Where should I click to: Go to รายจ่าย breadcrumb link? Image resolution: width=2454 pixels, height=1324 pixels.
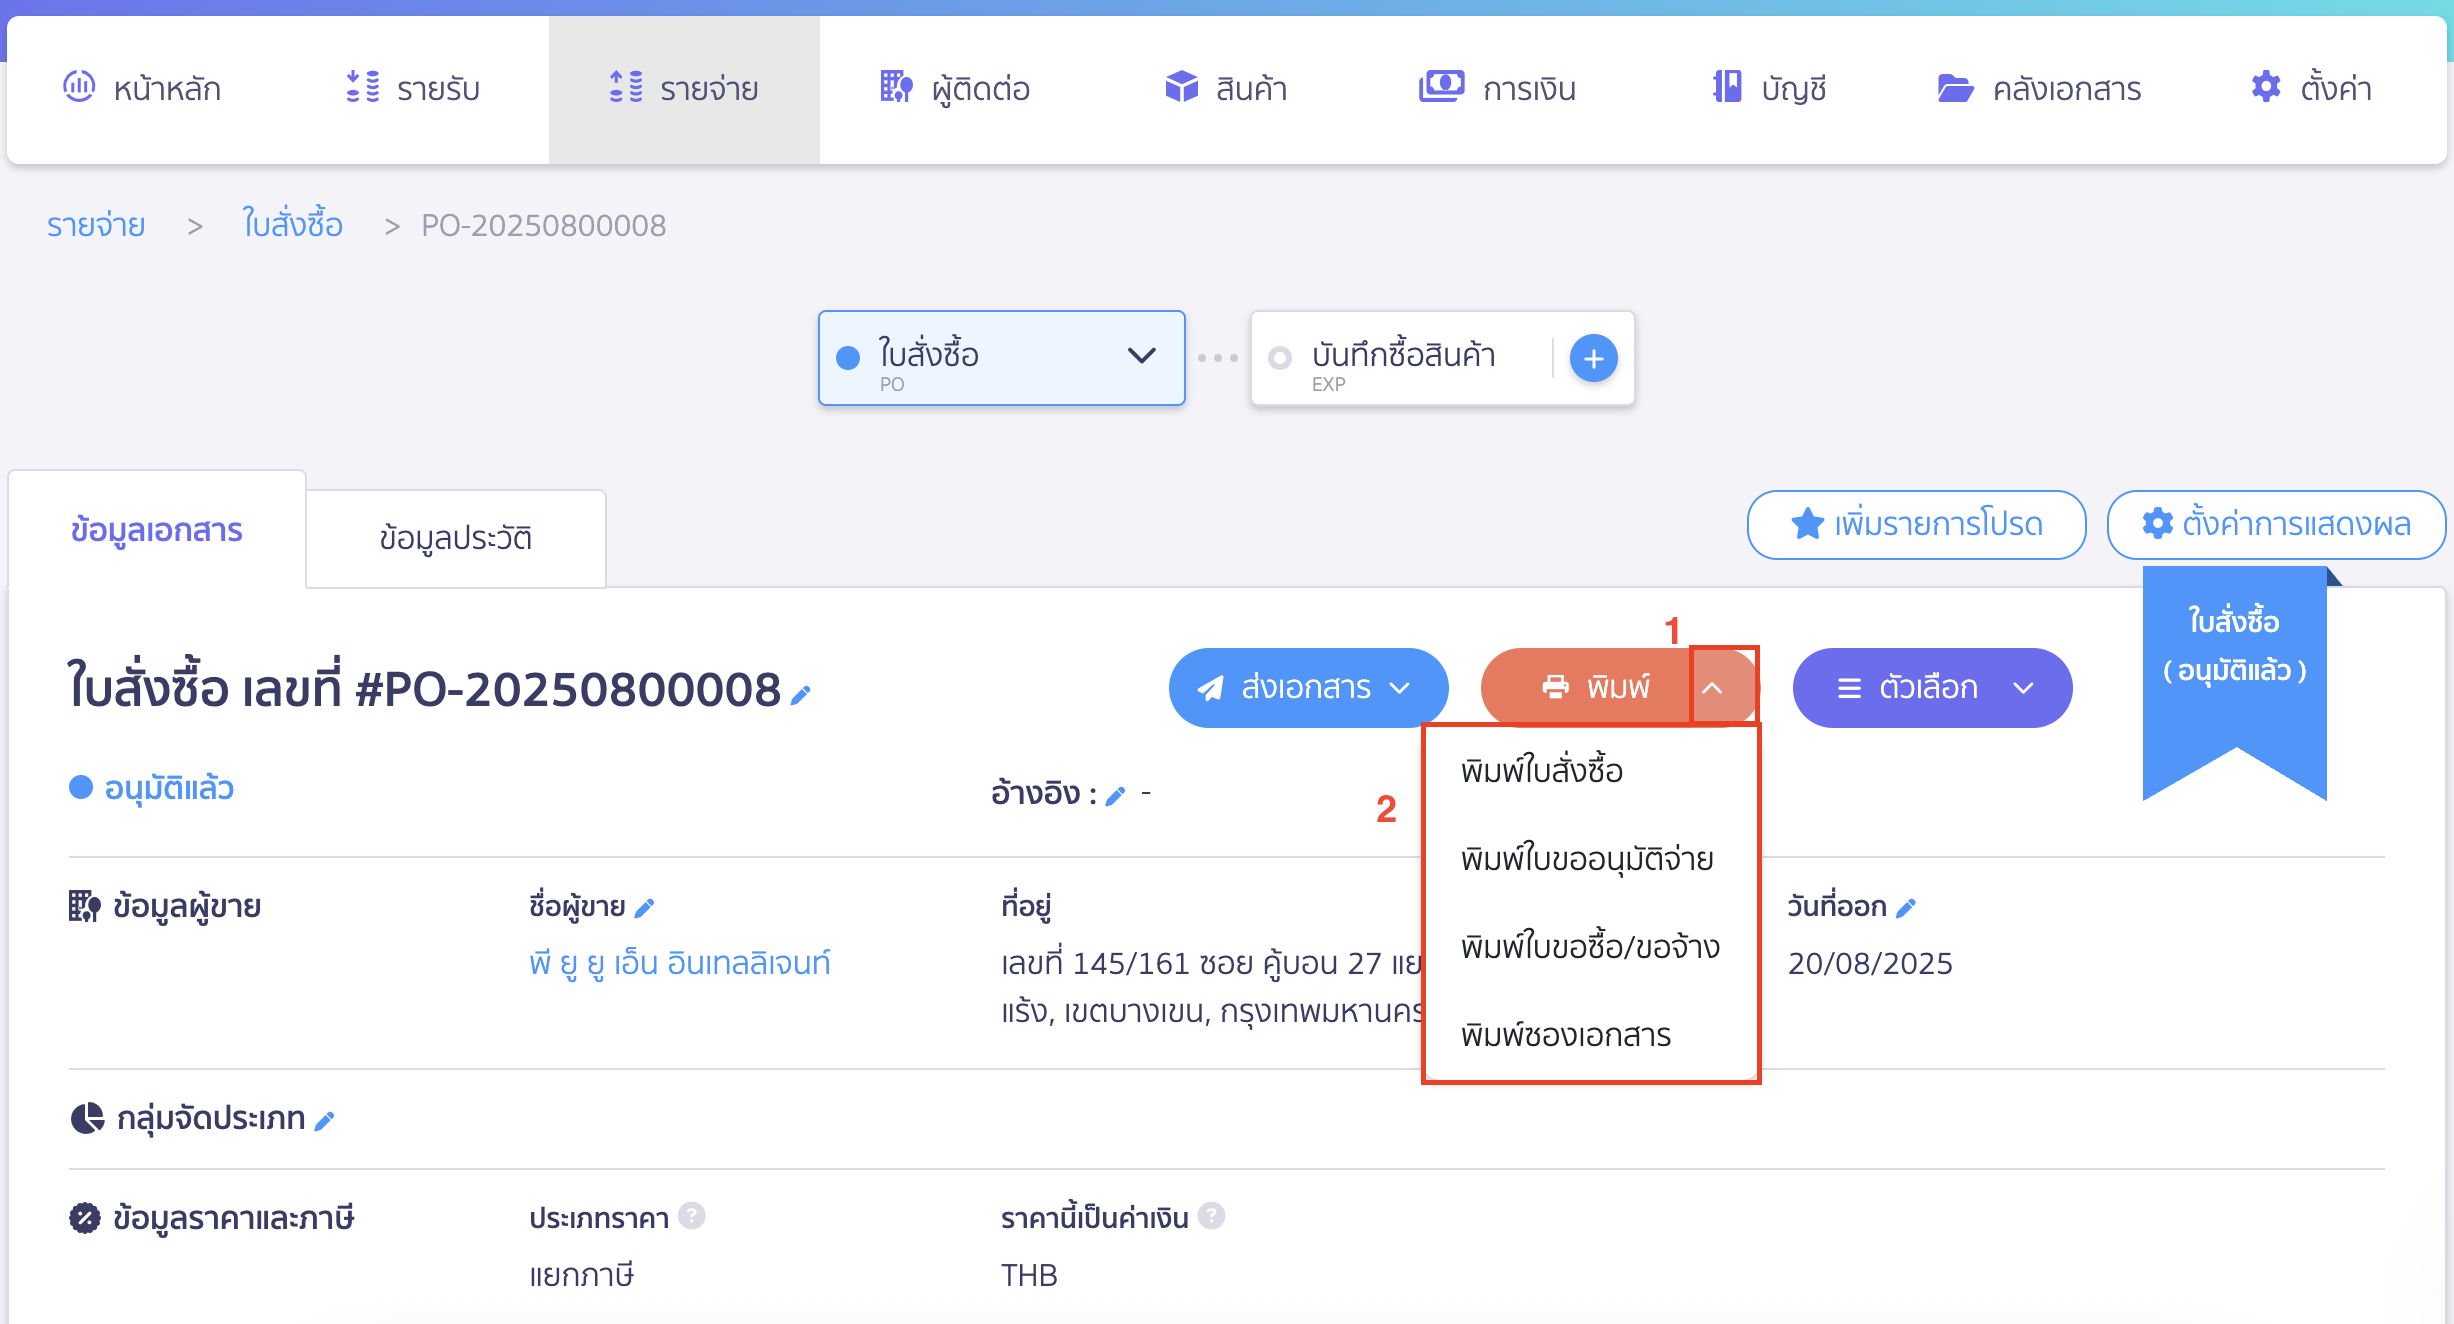pyautogui.click(x=96, y=225)
